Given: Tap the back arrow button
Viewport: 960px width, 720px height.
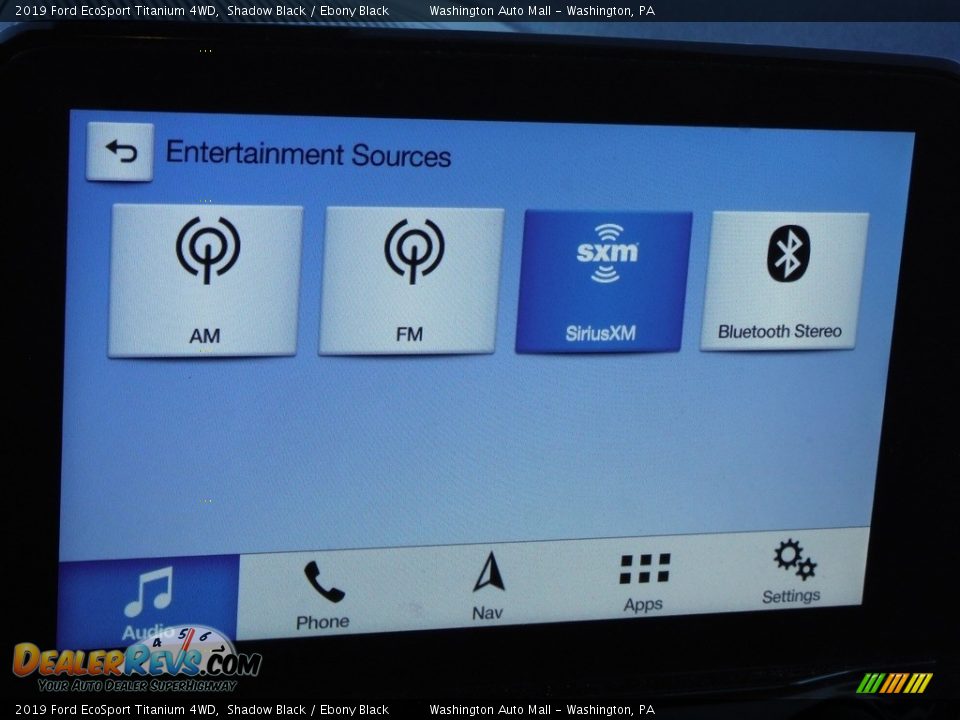Looking at the screenshot, I should coord(120,151).
